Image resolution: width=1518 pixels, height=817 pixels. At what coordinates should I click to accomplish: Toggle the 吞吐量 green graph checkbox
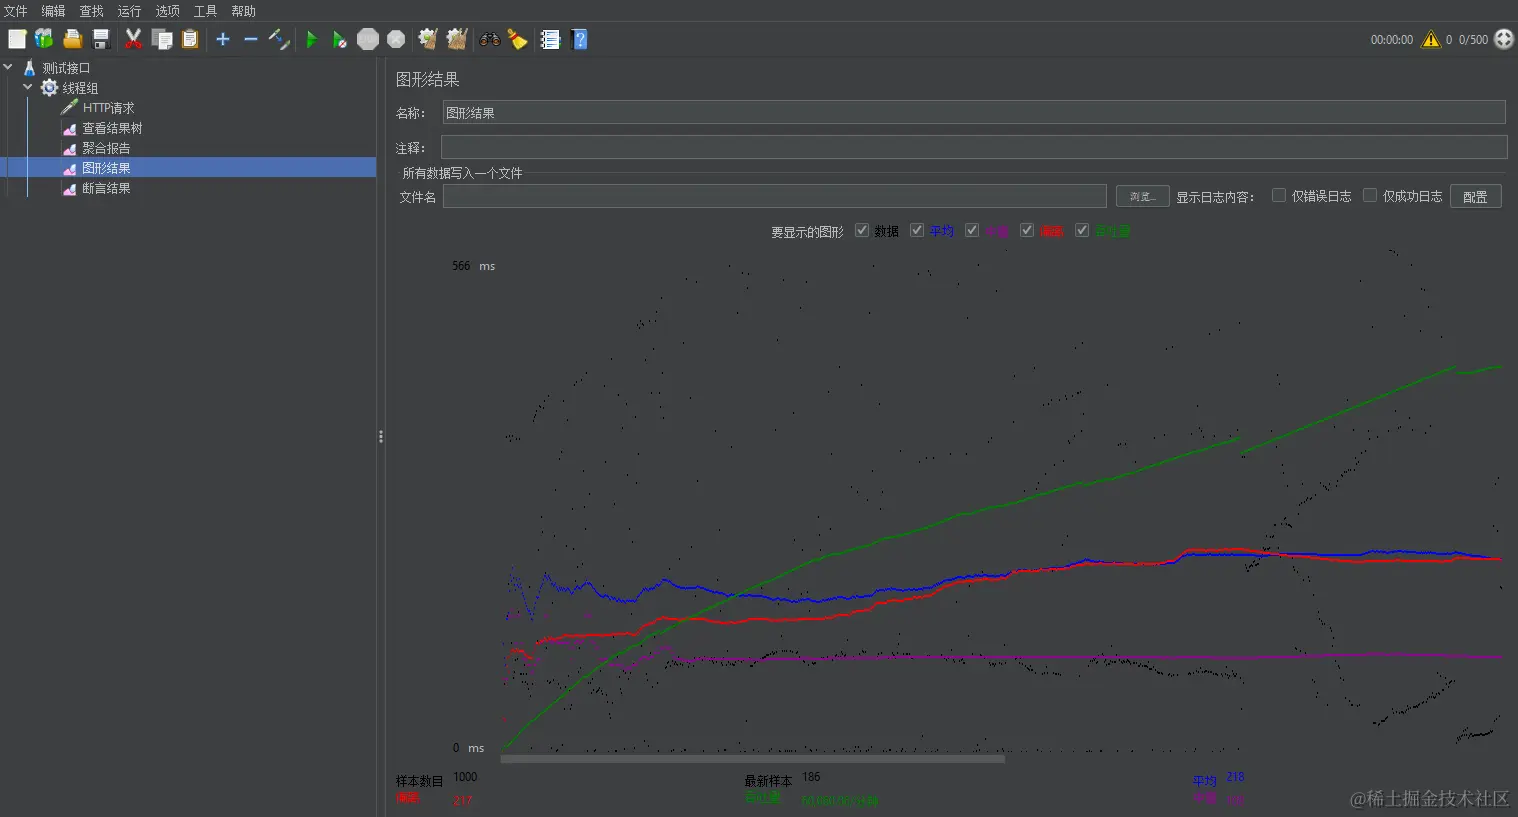click(1081, 231)
